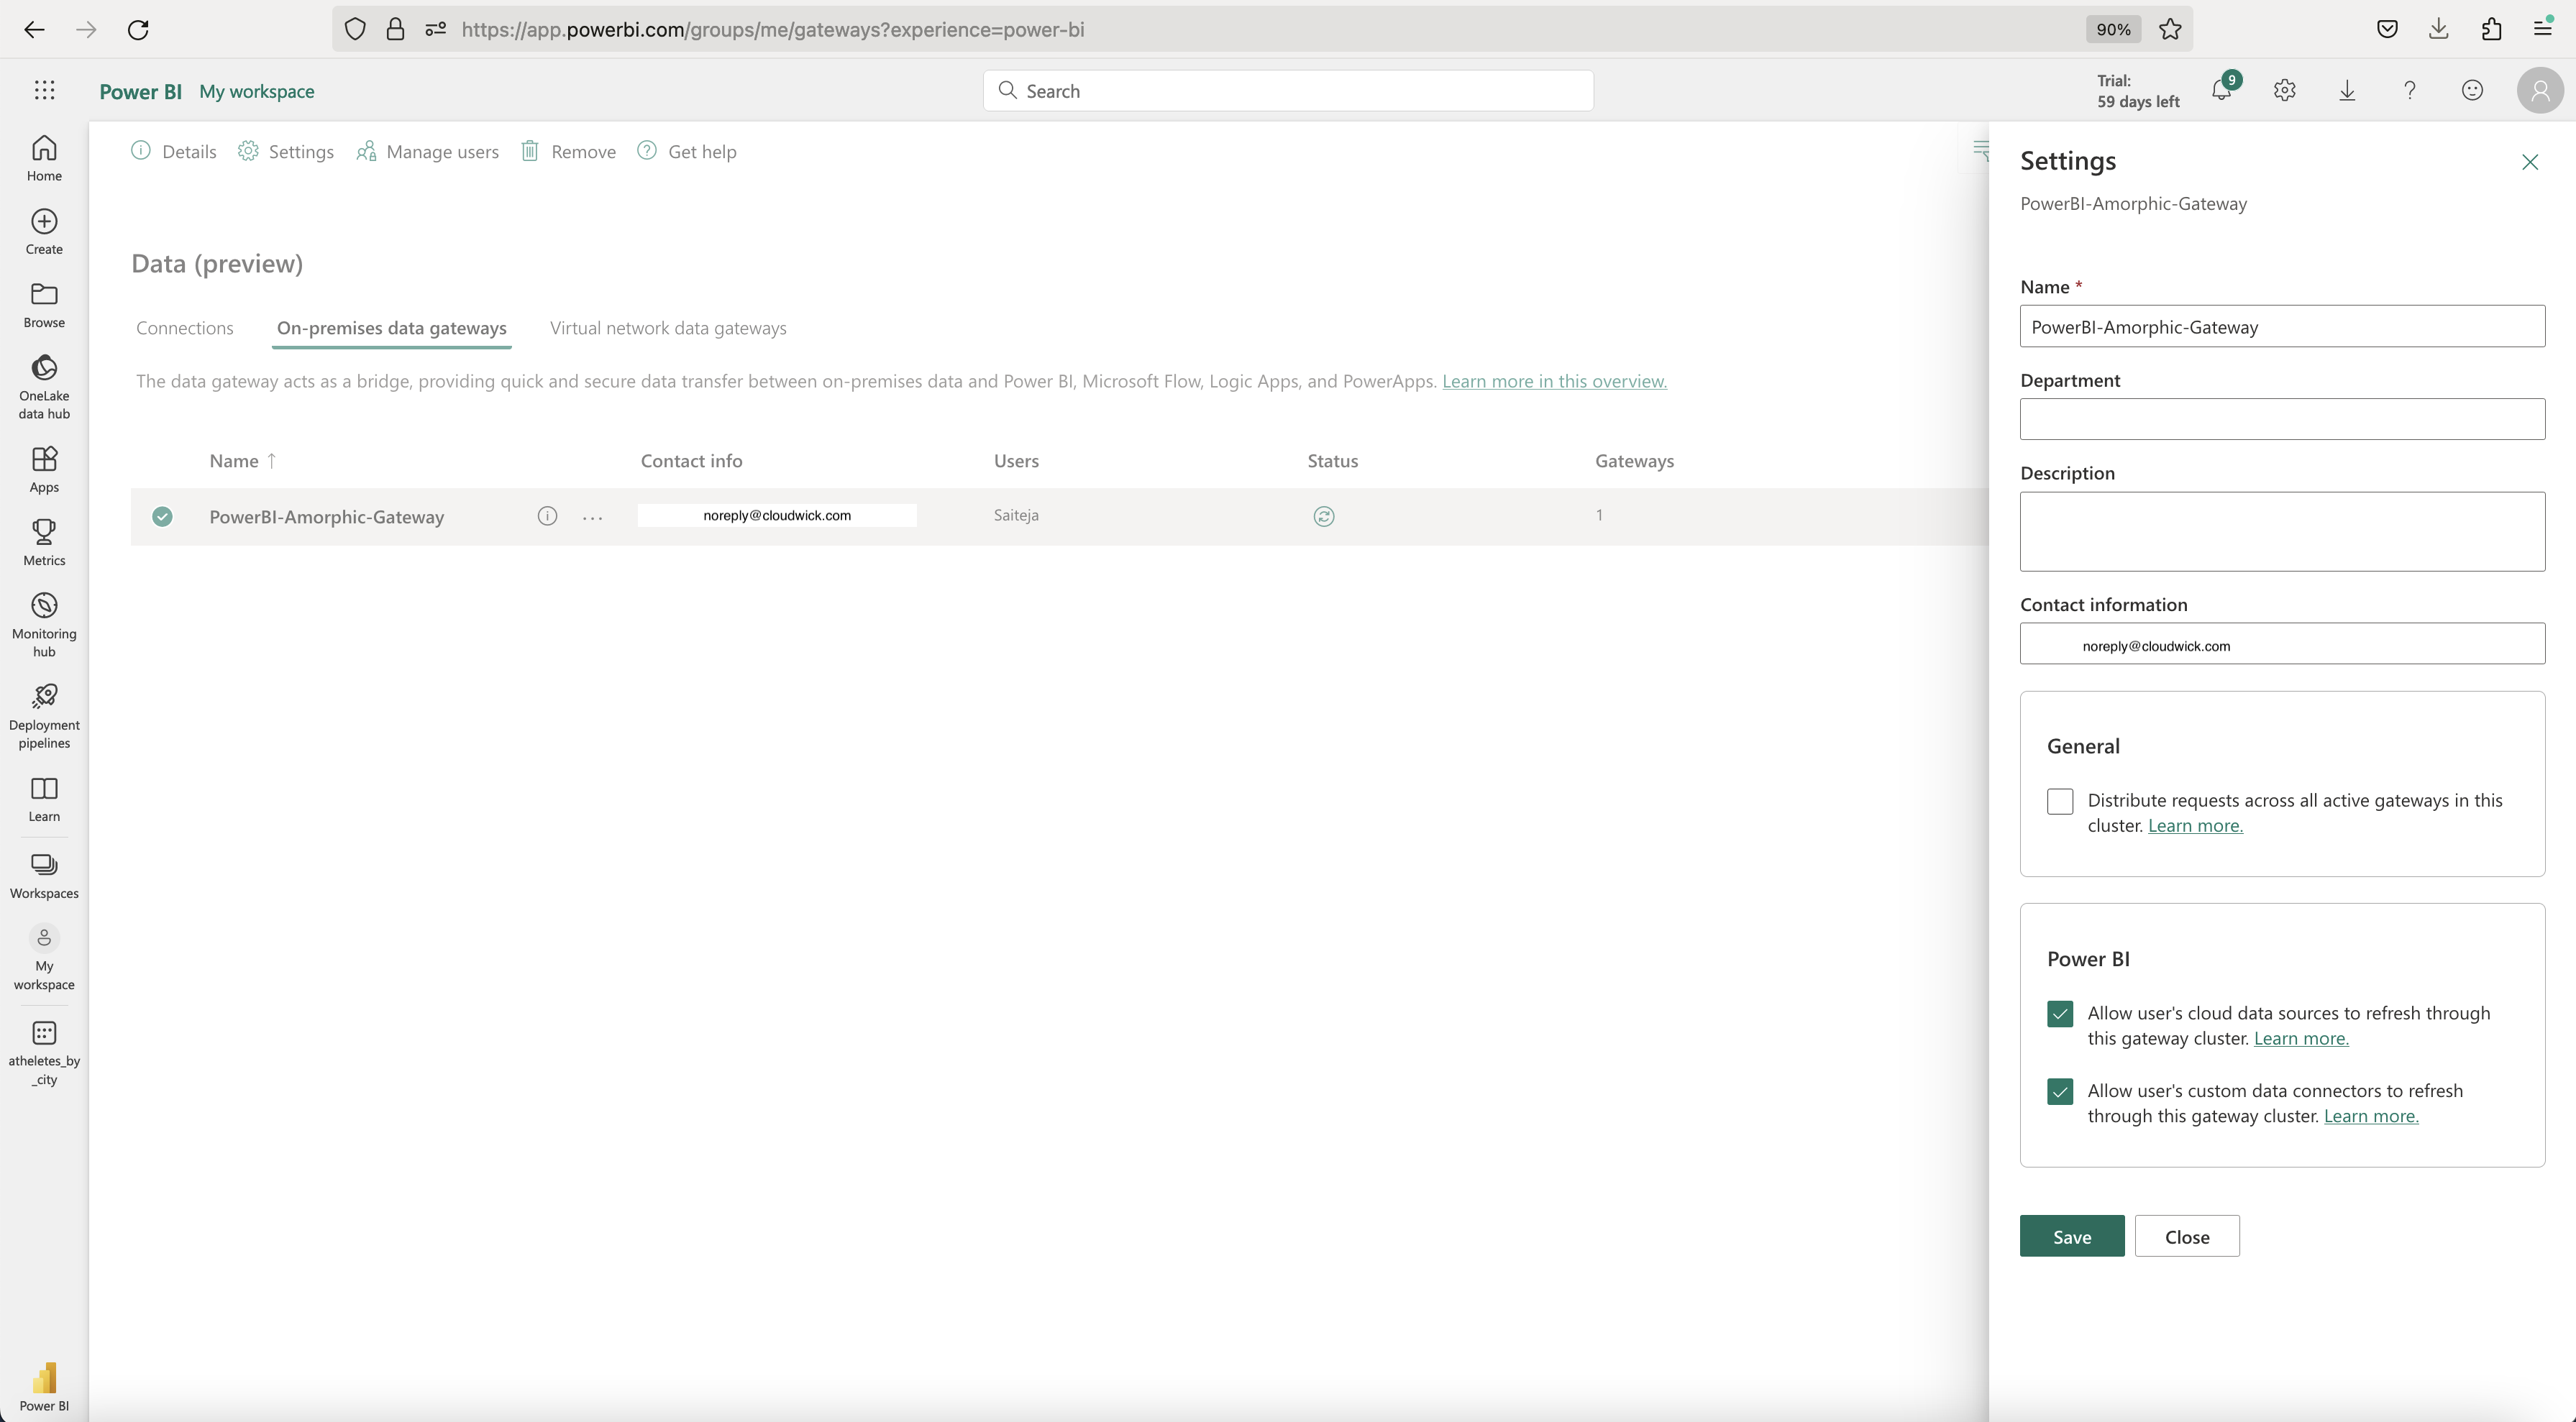The width and height of the screenshot is (2576, 1422).
Task: Click Remove in the toolbar
Action: pos(568,152)
